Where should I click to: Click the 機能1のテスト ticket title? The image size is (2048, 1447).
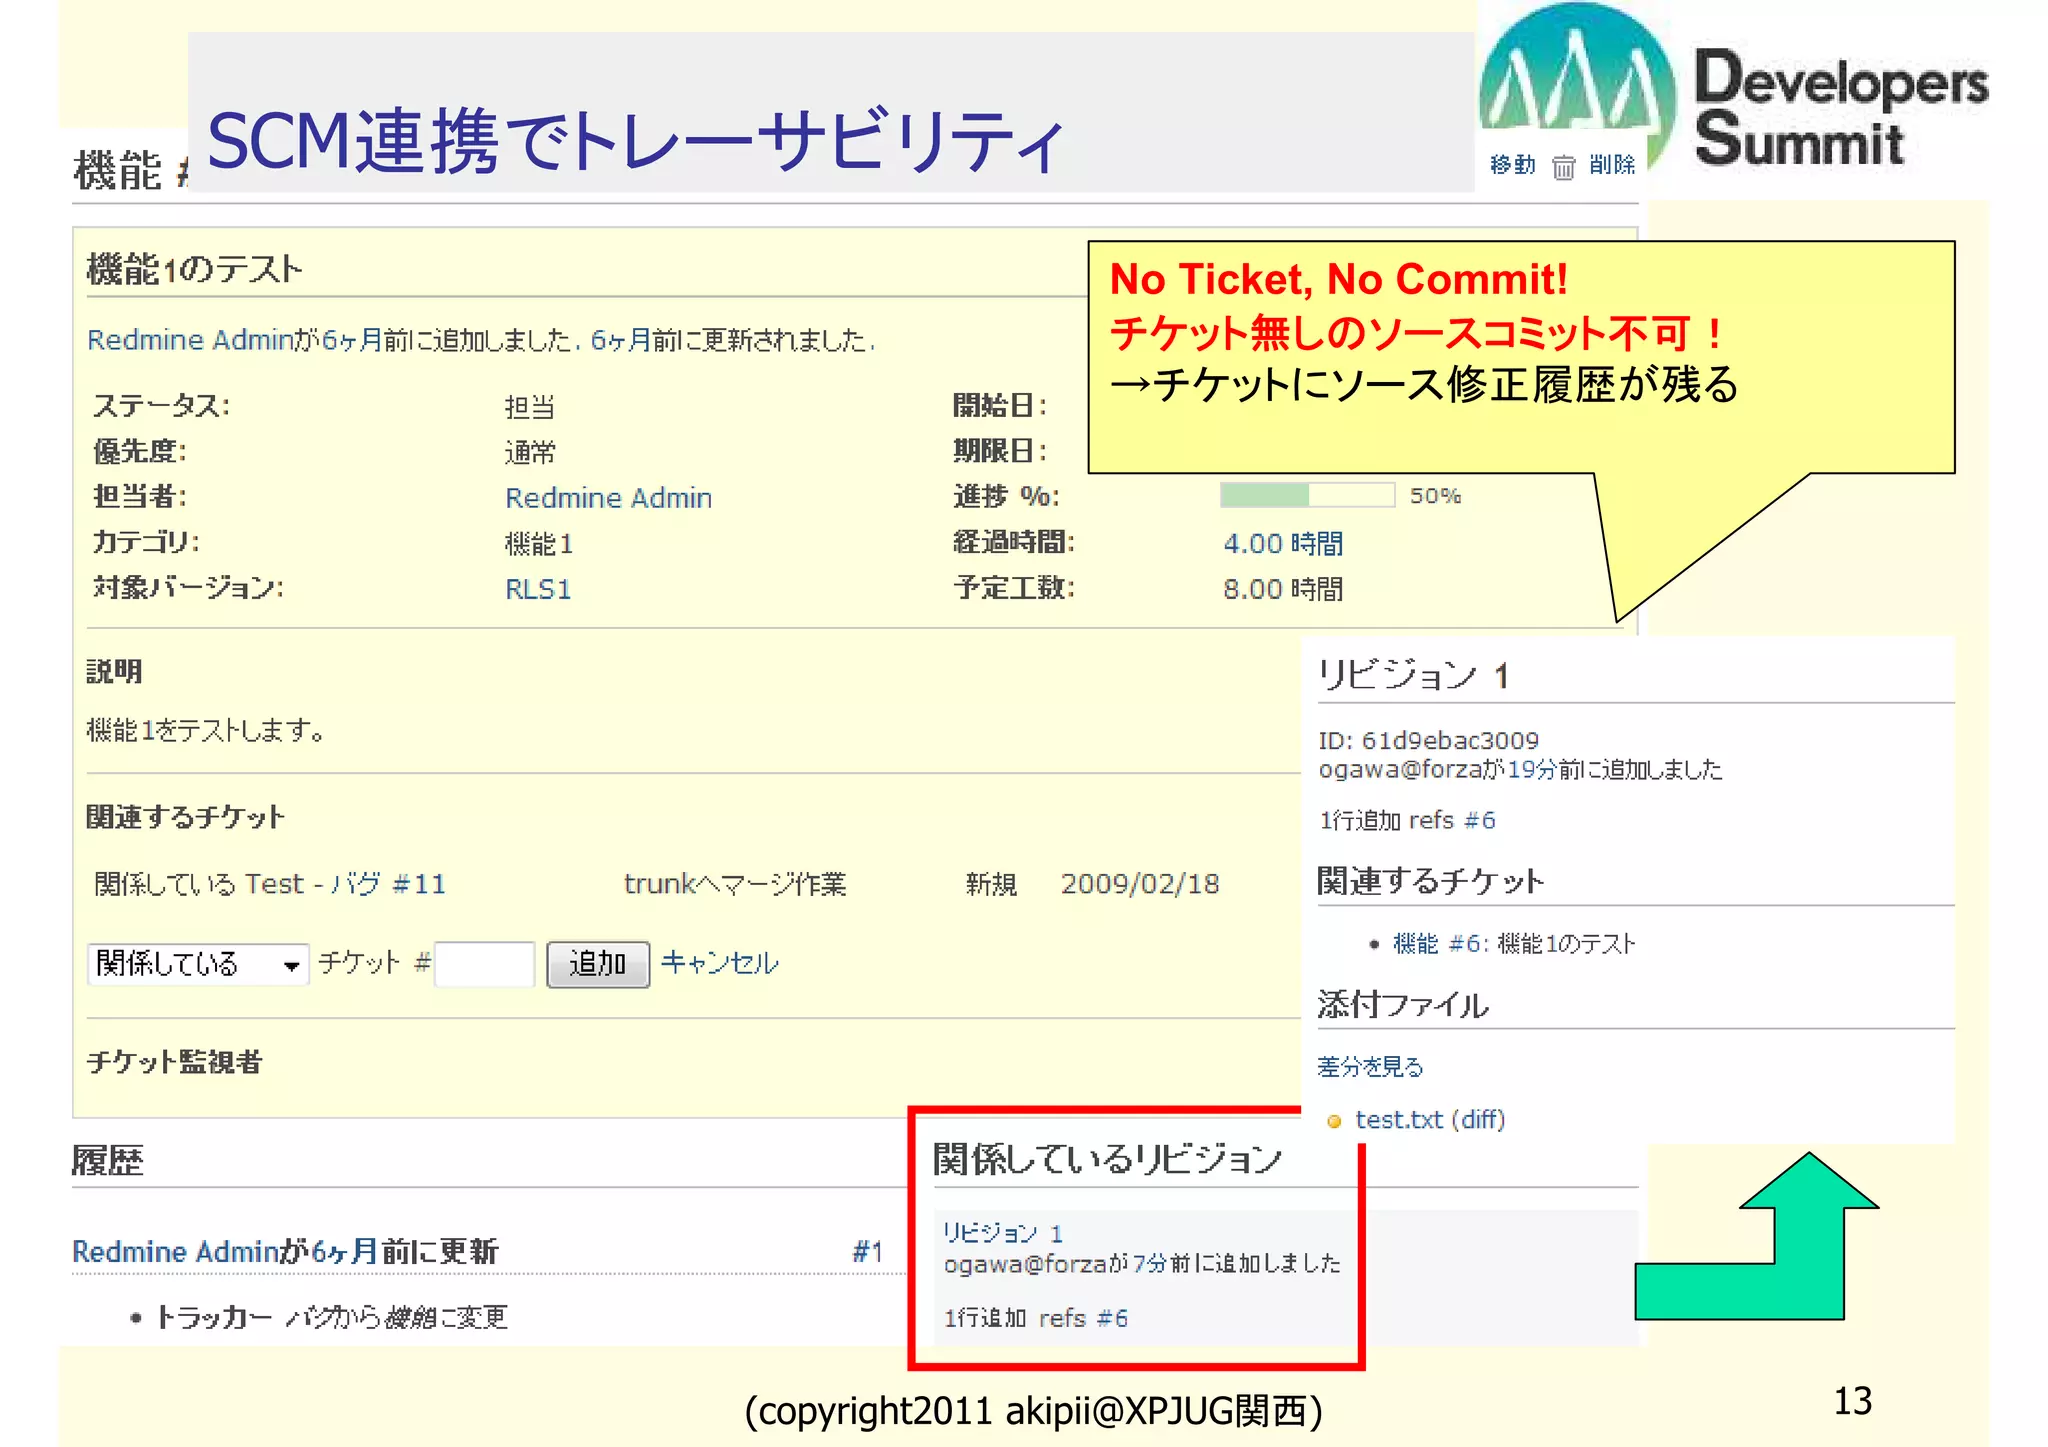(x=194, y=269)
